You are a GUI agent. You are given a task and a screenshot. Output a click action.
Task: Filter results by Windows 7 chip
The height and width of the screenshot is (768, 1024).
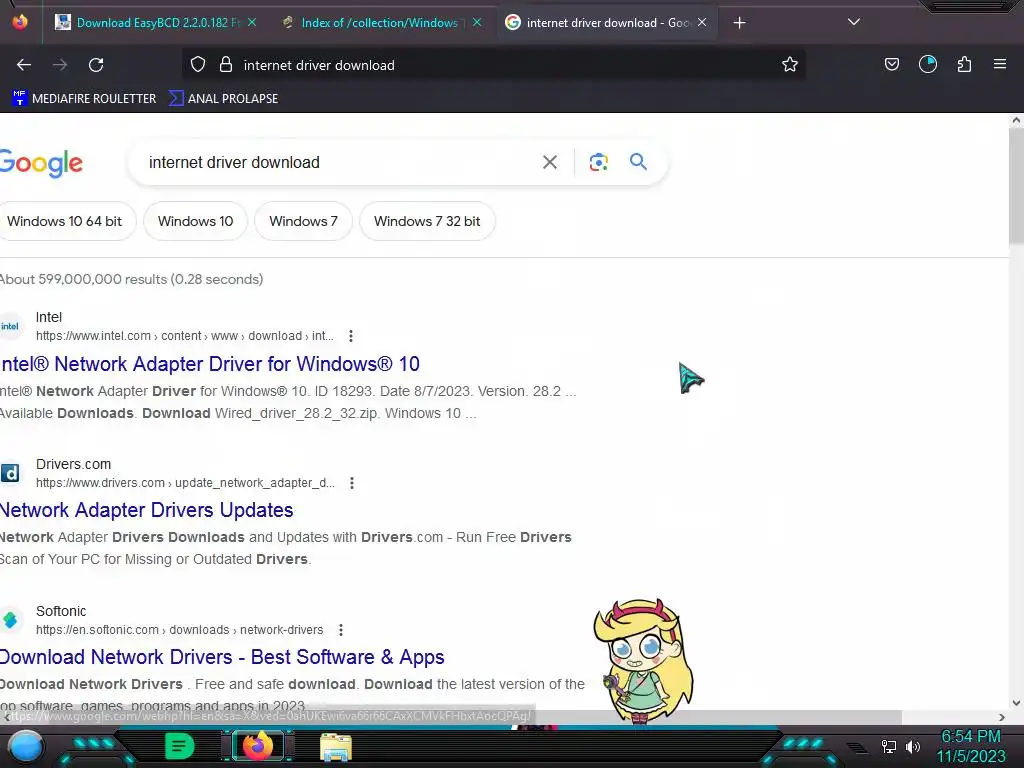(303, 221)
